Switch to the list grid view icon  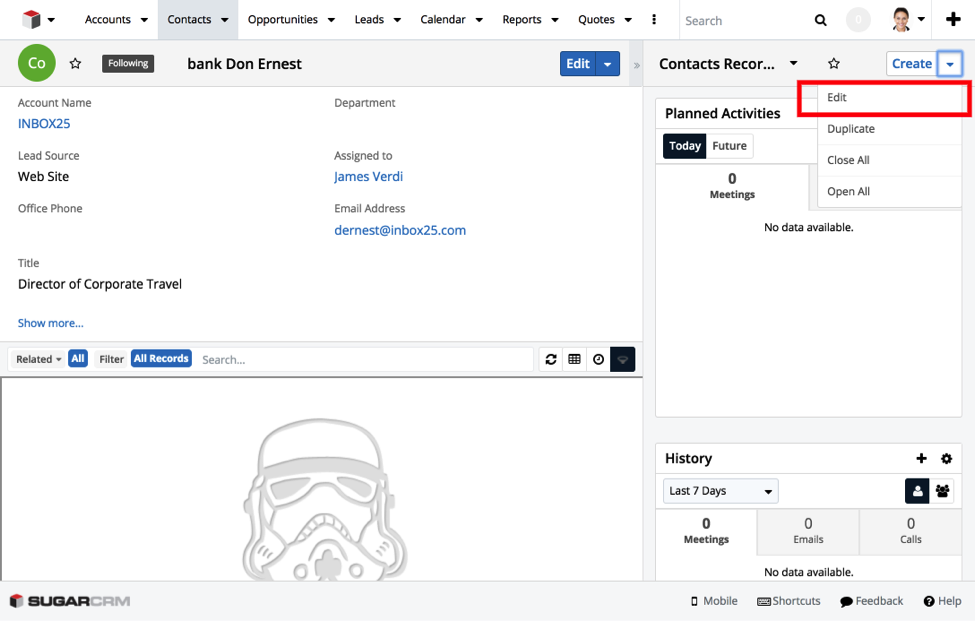(x=575, y=359)
